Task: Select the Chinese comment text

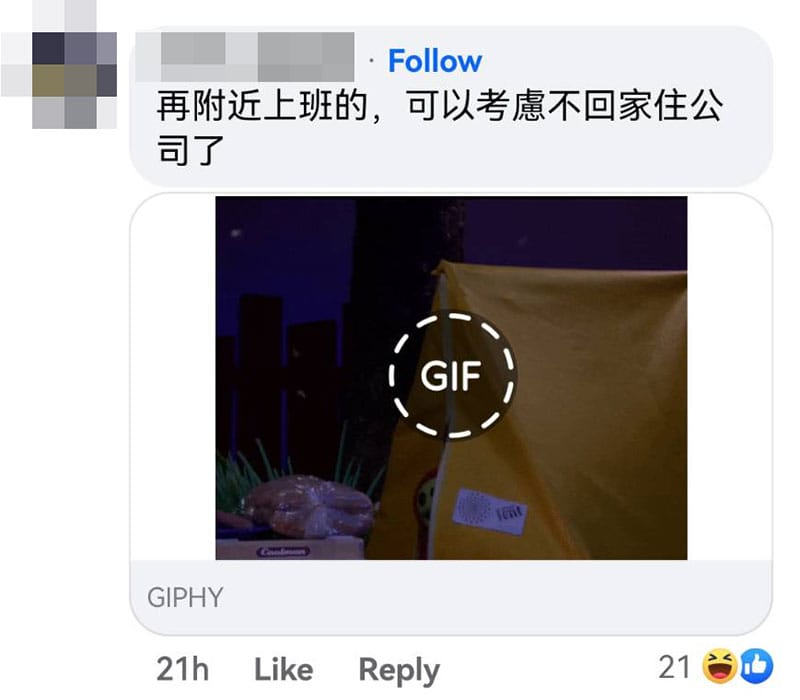Action: pos(439,128)
